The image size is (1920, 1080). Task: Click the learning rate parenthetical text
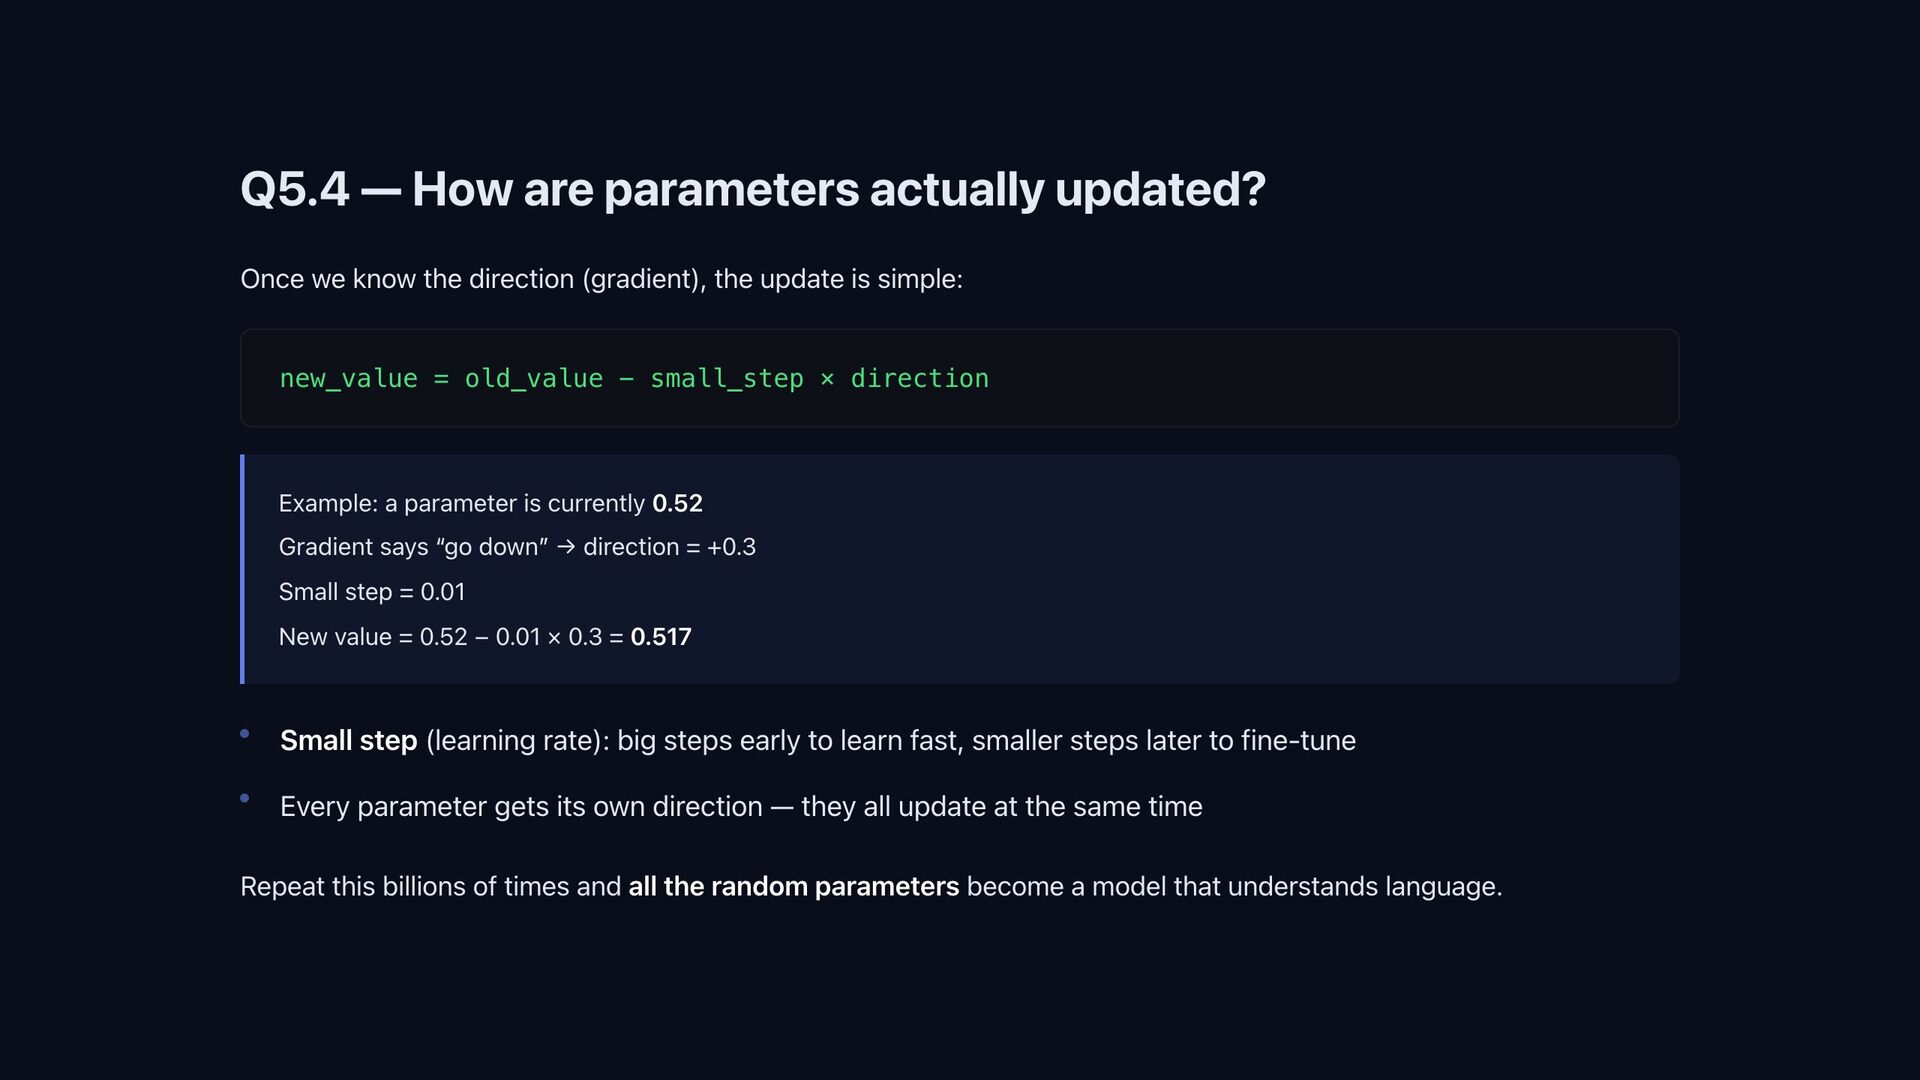(x=517, y=741)
